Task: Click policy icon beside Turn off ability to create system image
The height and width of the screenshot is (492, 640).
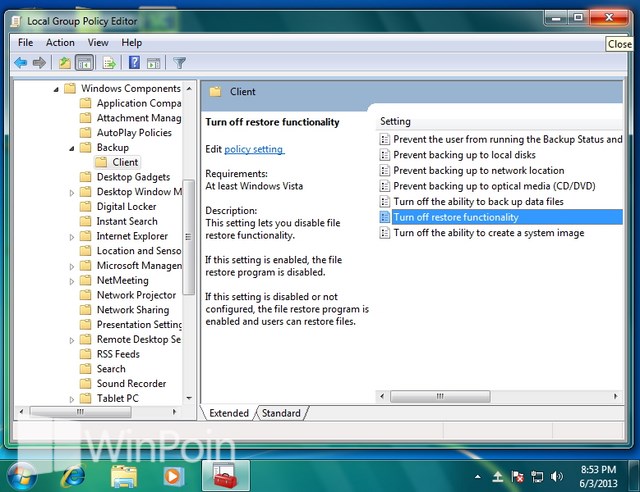Action: 384,233
